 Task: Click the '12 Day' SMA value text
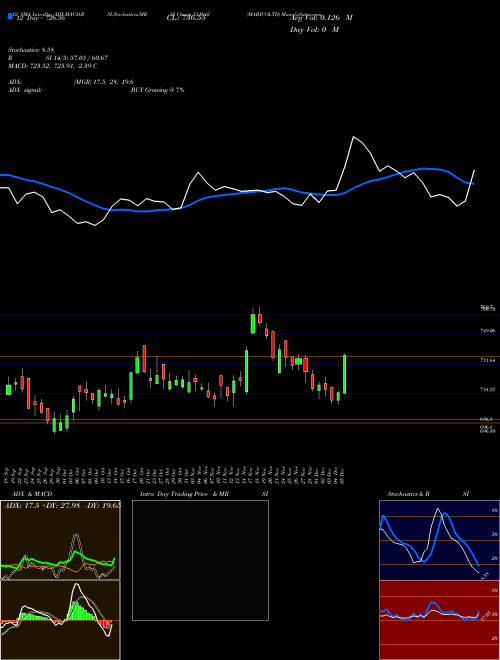tap(40, 18)
